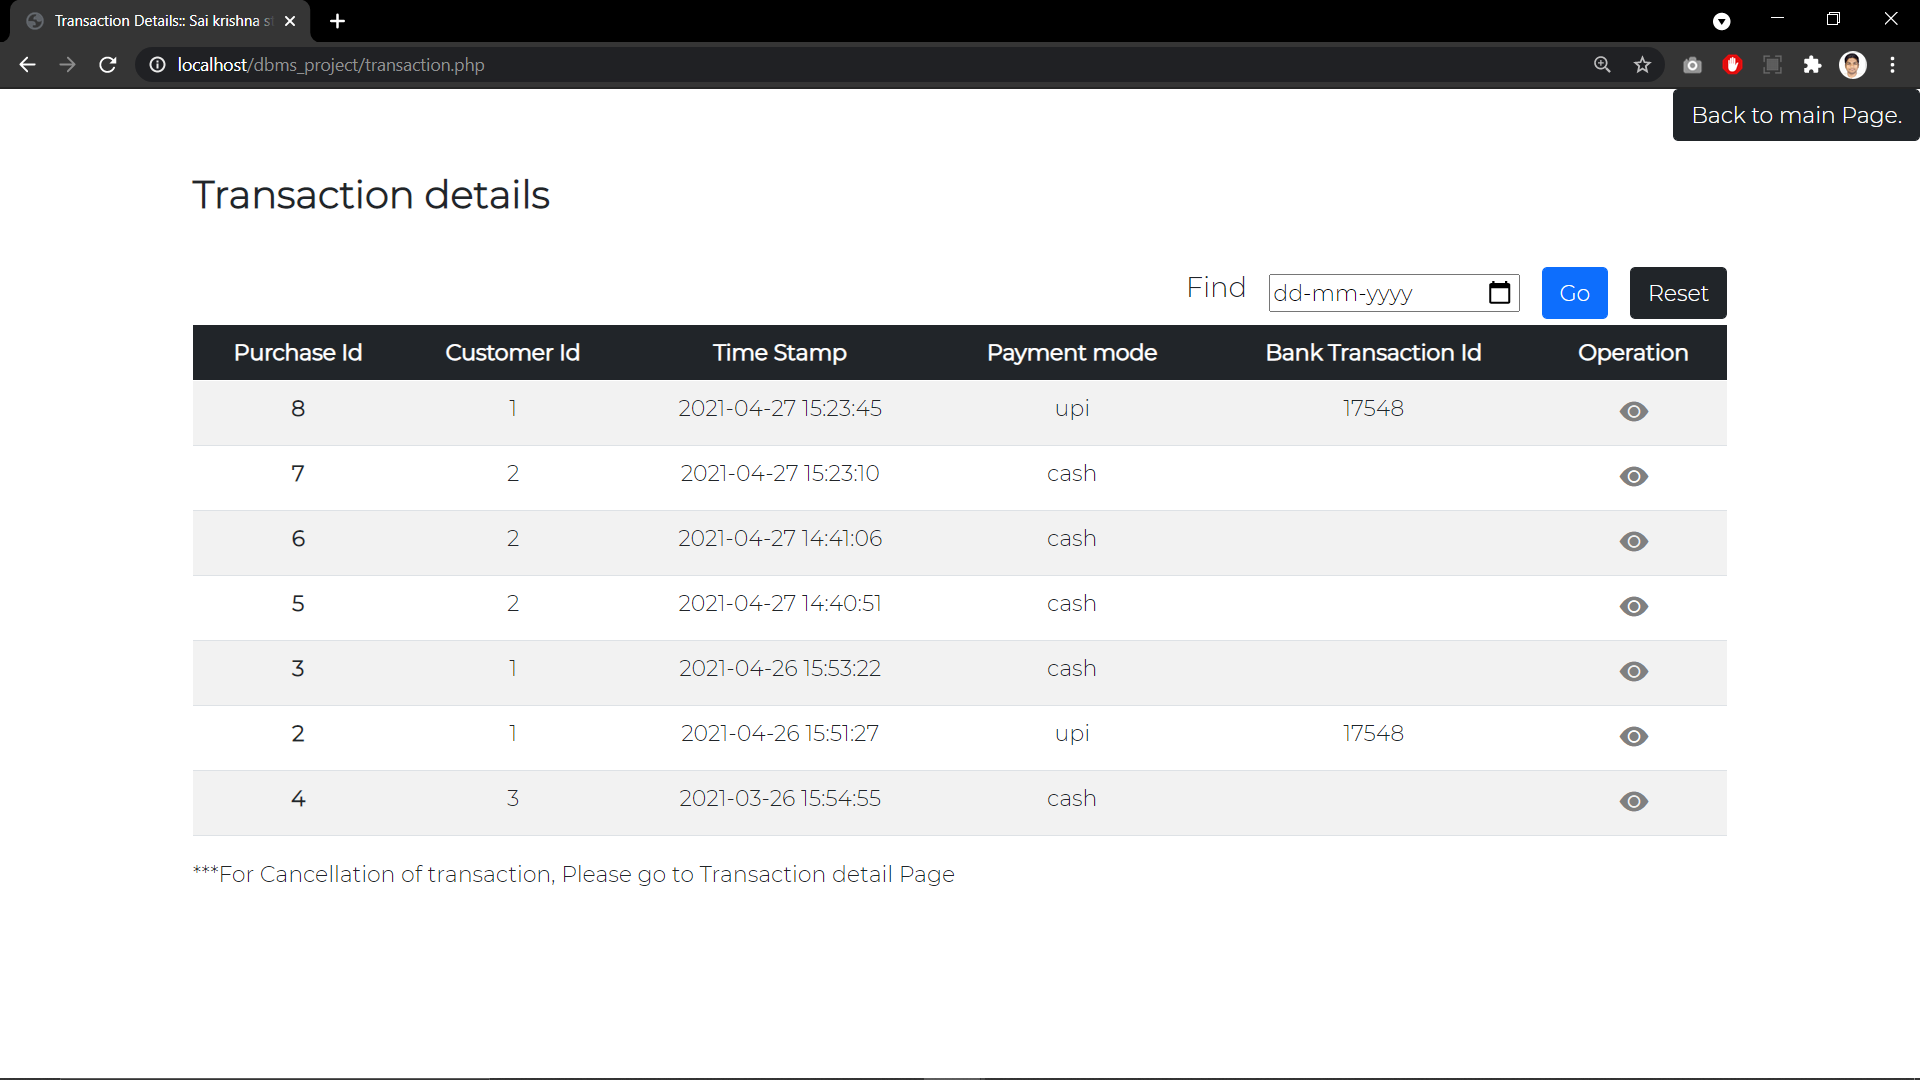This screenshot has width=1920, height=1080.
Task: Open Chrome three-dot menu
Action: [x=1892, y=65]
